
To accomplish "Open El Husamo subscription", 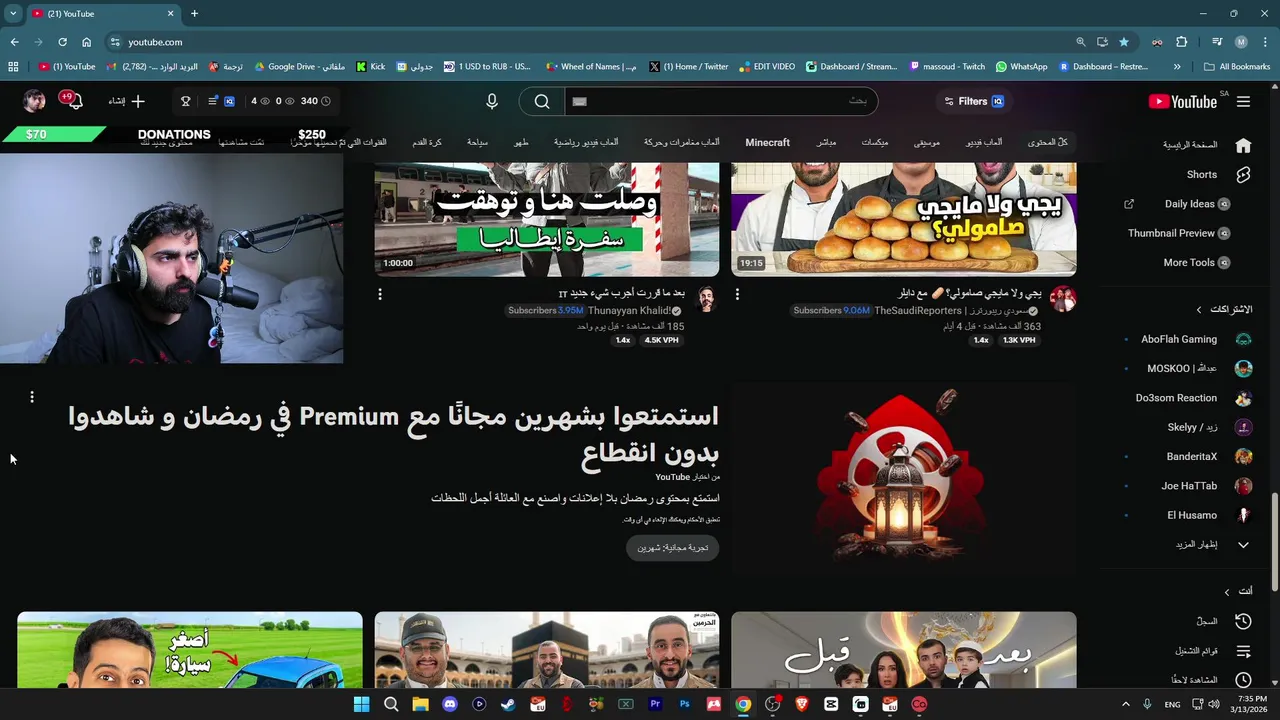I will click(x=1187, y=515).
